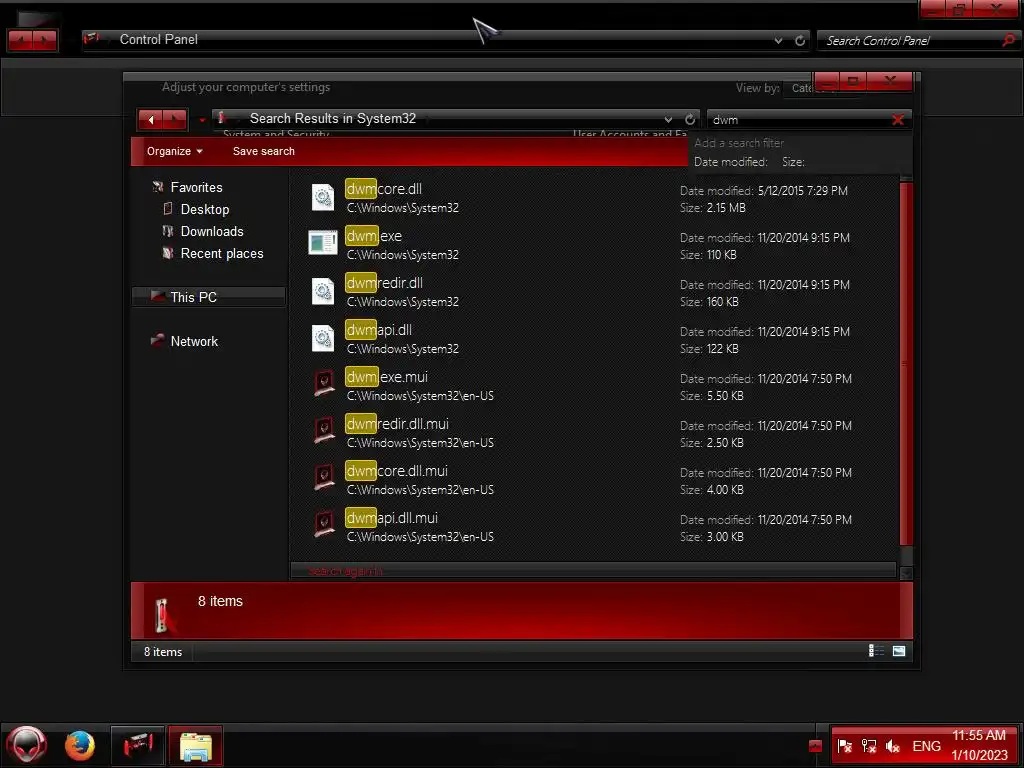Open File Explorer from the taskbar
Viewport: 1024px width, 768px height.
coord(195,745)
